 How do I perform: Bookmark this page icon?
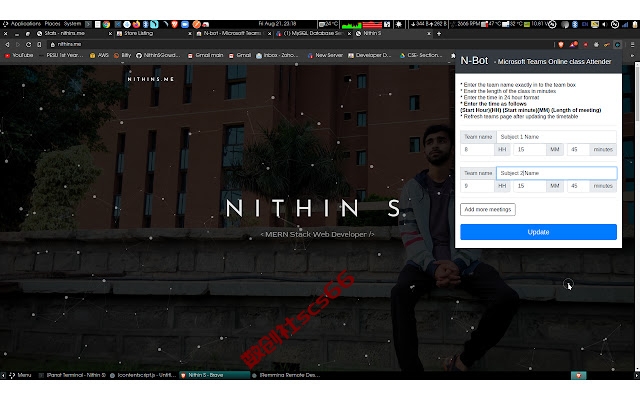(x=39, y=44)
